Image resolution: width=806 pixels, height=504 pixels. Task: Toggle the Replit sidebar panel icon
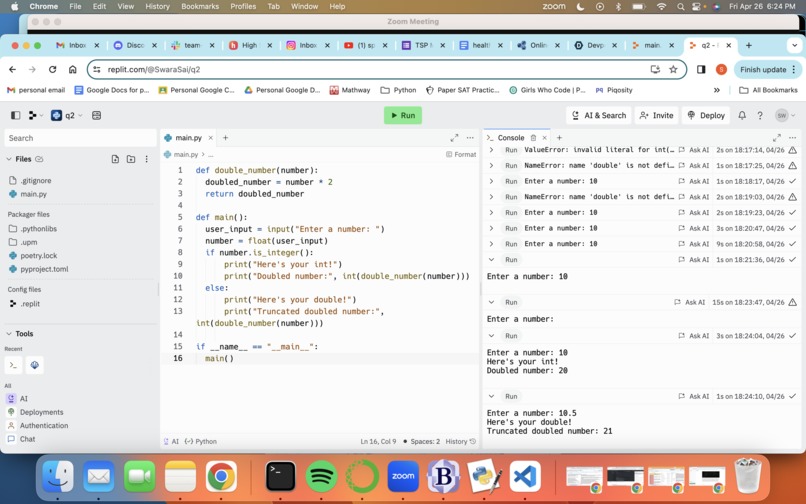coord(15,115)
